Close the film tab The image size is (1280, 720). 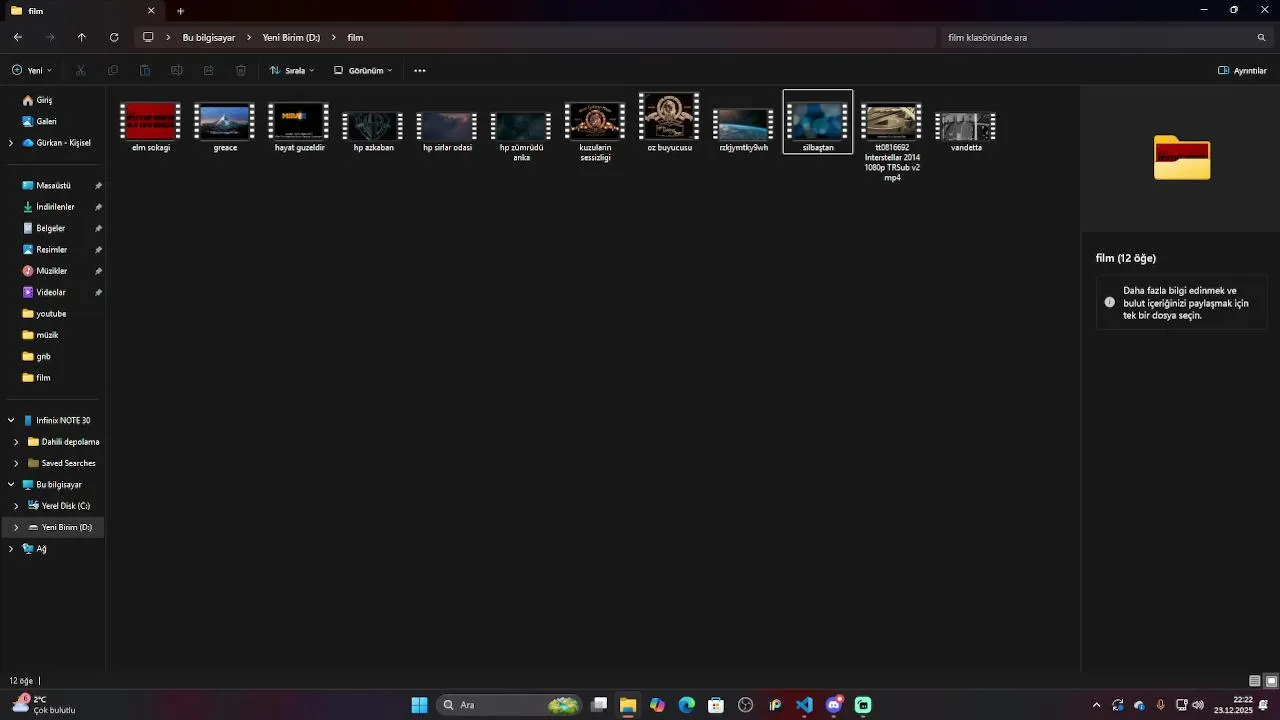pos(151,11)
